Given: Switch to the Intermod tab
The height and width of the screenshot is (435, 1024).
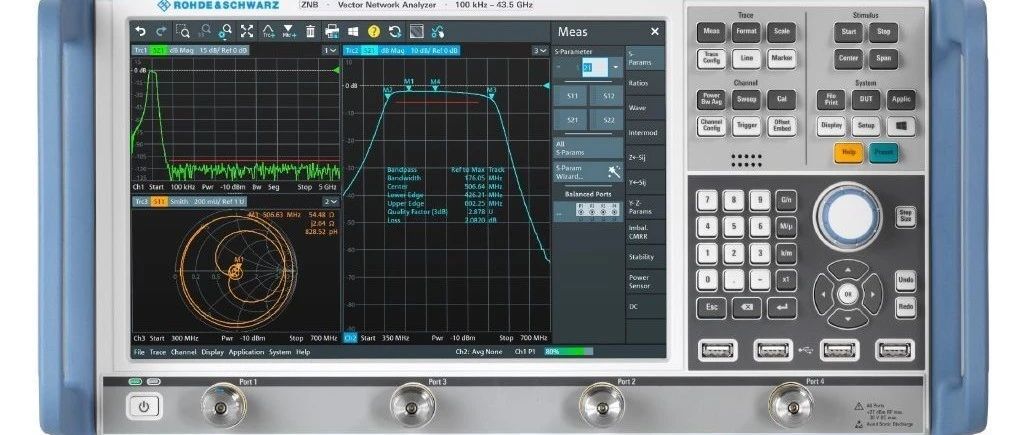Looking at the screenshot, I should (645, 133).
